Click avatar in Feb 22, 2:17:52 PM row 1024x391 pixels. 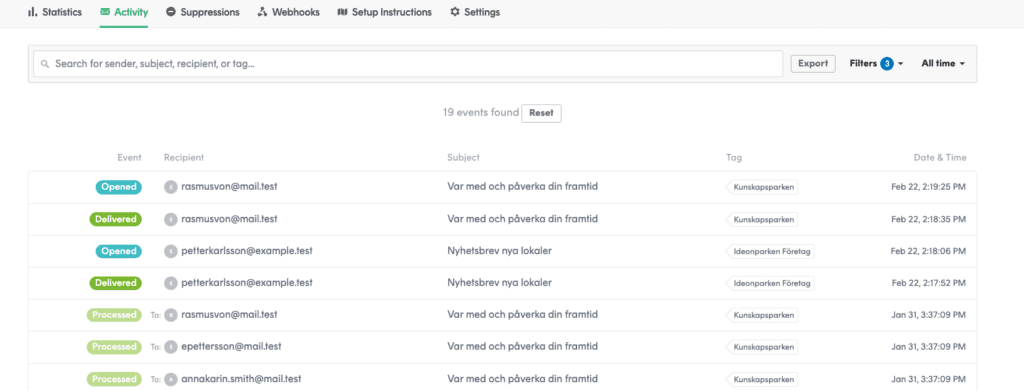tap(171, 283)
